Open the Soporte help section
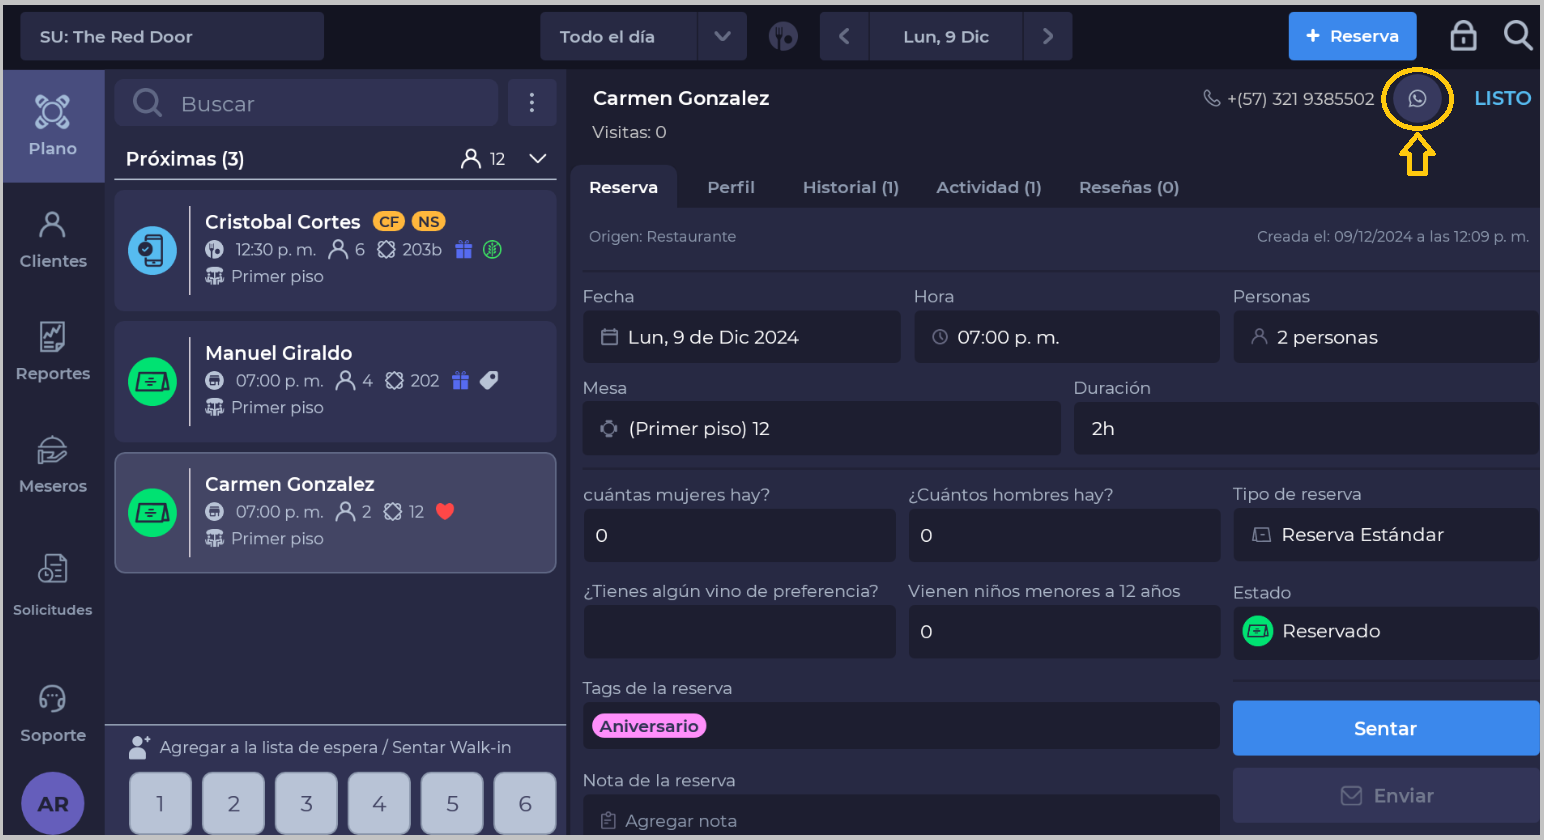1544x840 pixels. 53,714
